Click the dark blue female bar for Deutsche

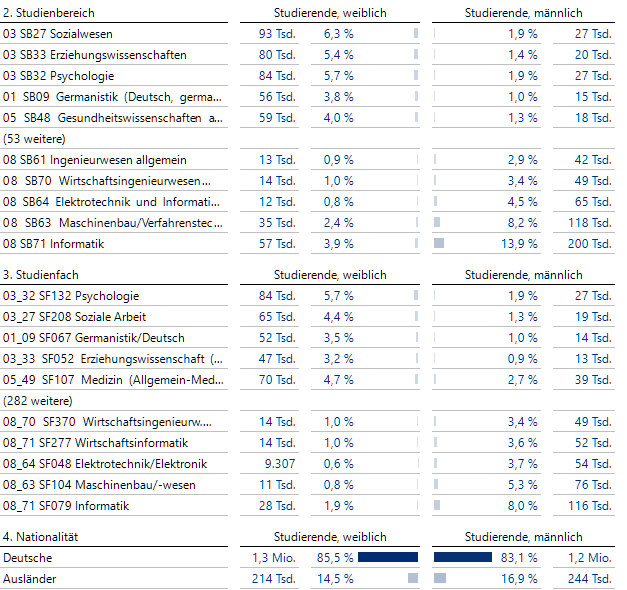pyautogui.click(x=387, y=557)
